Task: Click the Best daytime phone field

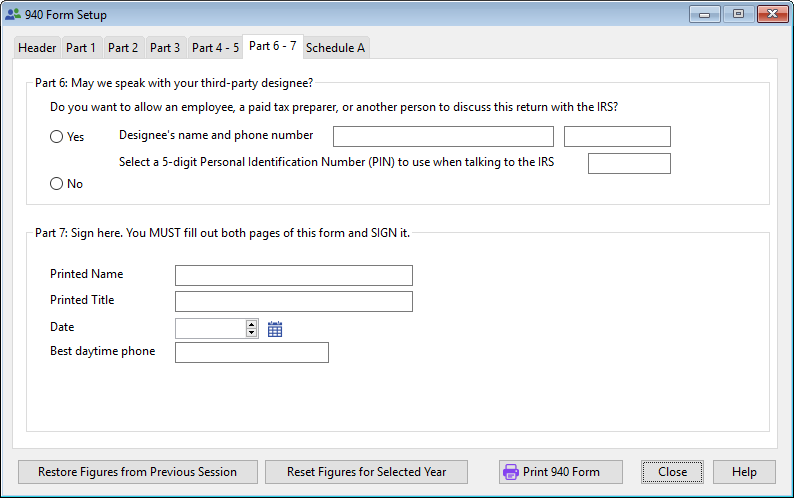Action: click(251, 353)
